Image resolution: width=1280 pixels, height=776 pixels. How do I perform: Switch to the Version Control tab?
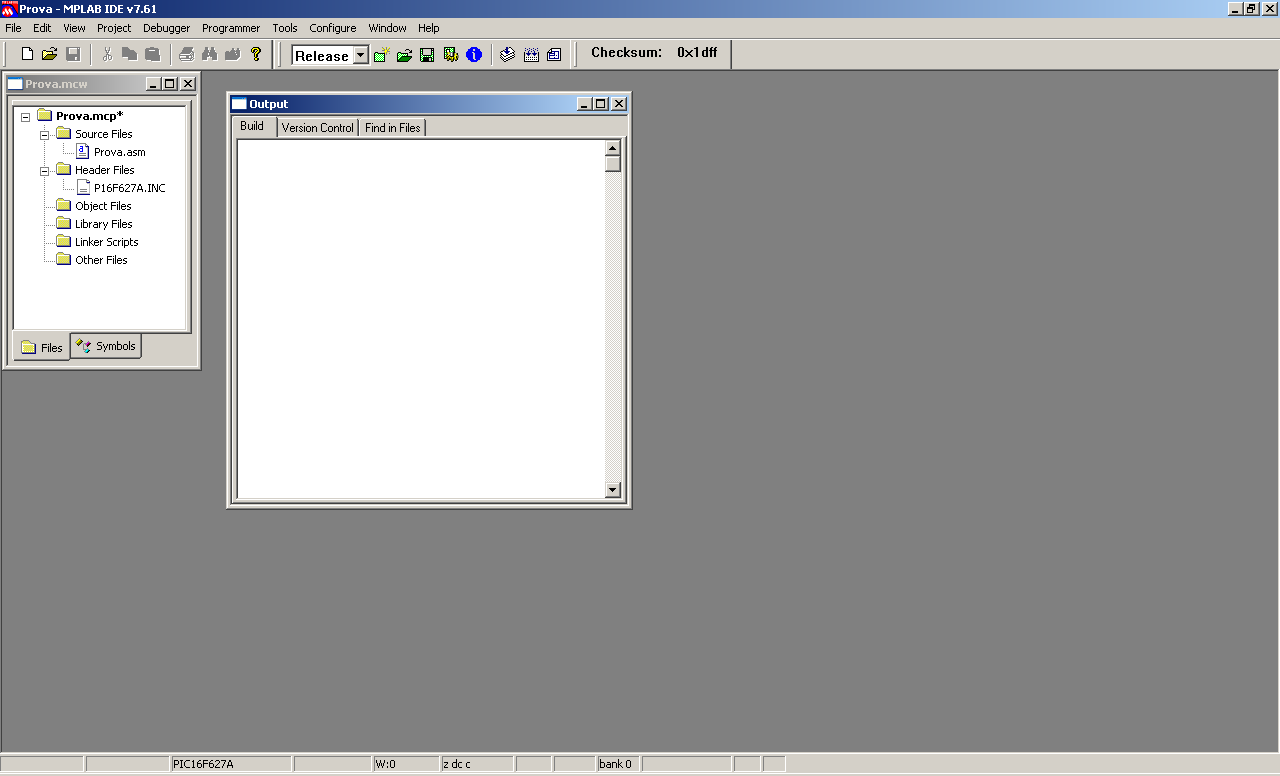tap(317, 128)
